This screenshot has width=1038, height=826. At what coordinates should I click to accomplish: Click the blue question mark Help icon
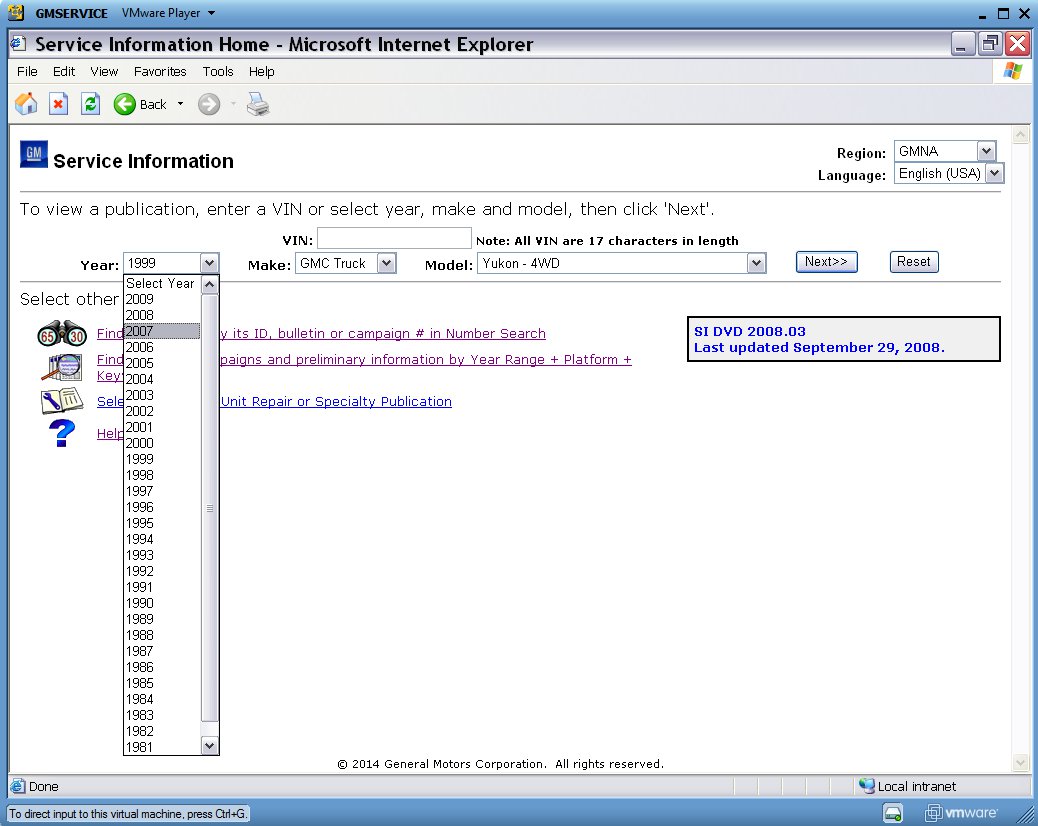pos(62,434)
